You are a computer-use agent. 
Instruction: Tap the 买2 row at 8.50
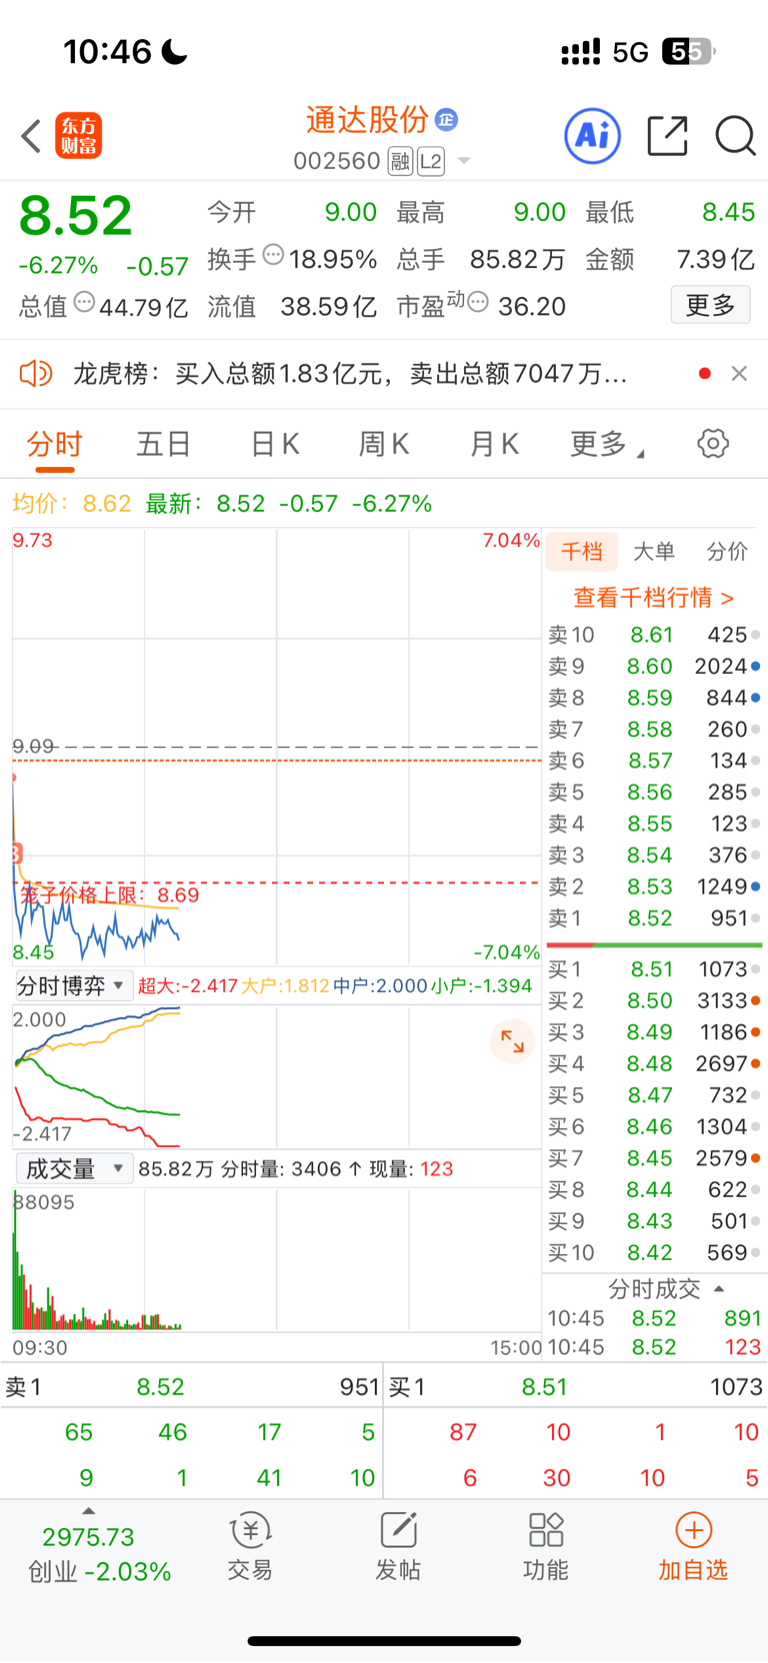point(655,1001)
